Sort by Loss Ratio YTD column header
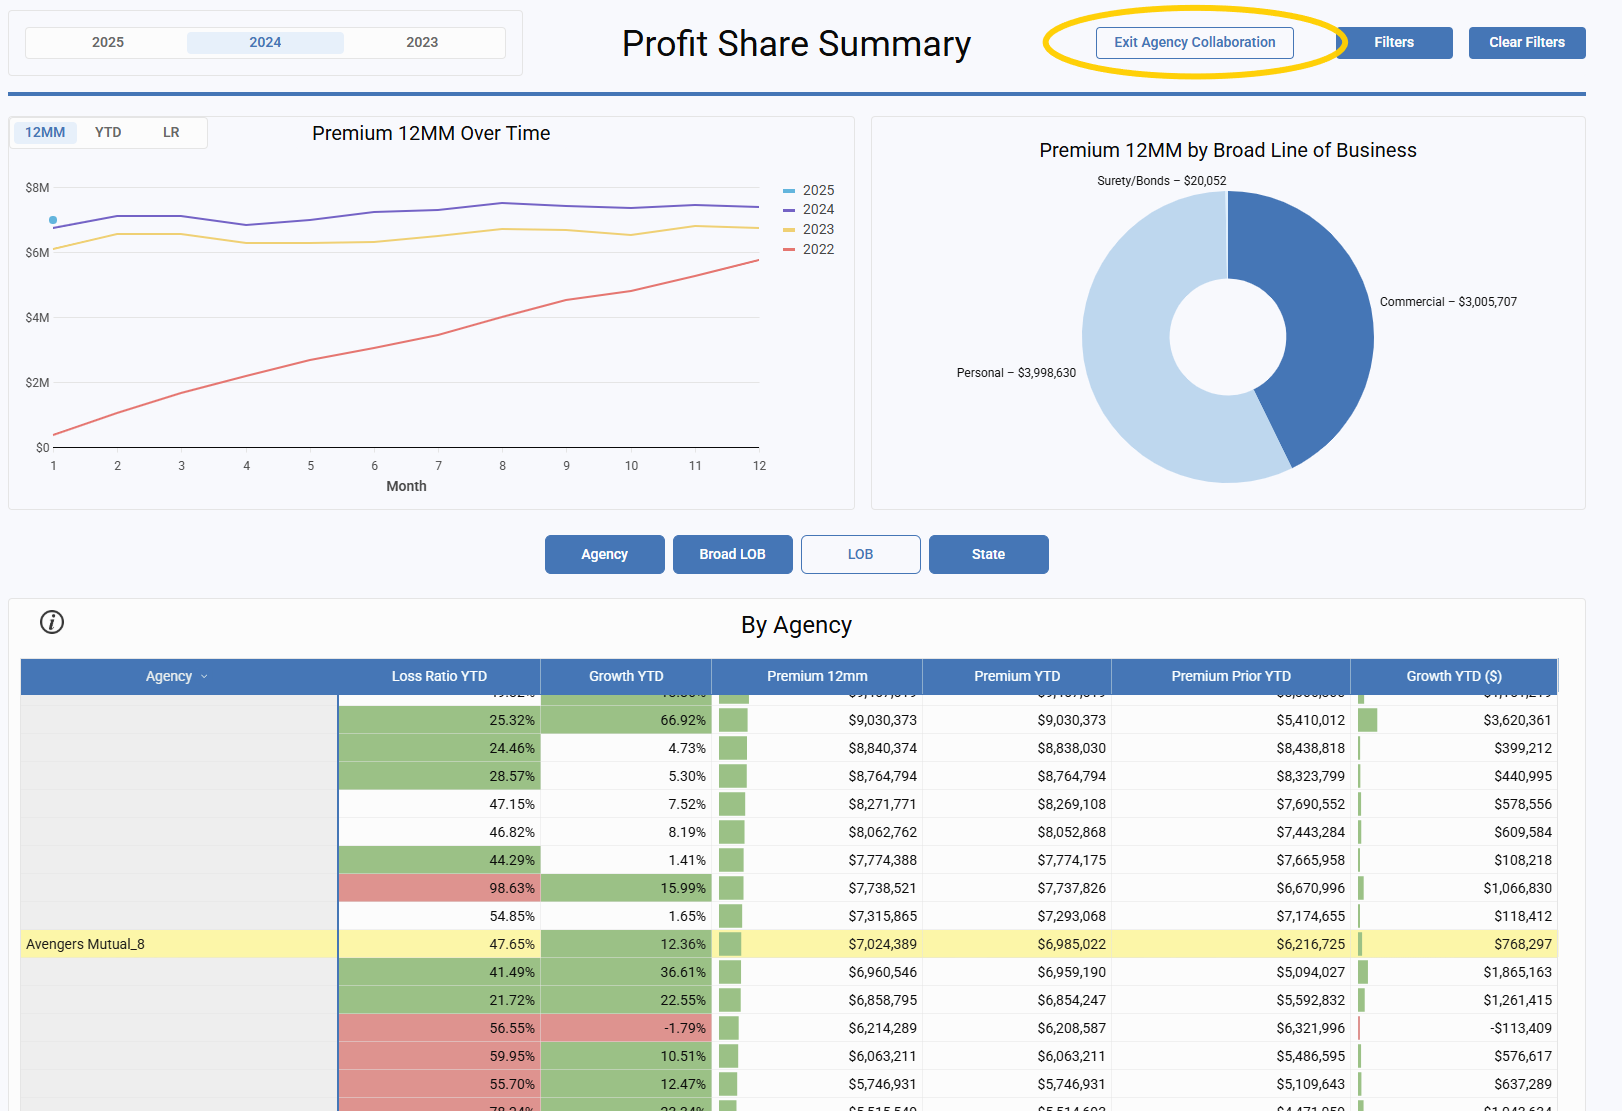 point(439,676)
